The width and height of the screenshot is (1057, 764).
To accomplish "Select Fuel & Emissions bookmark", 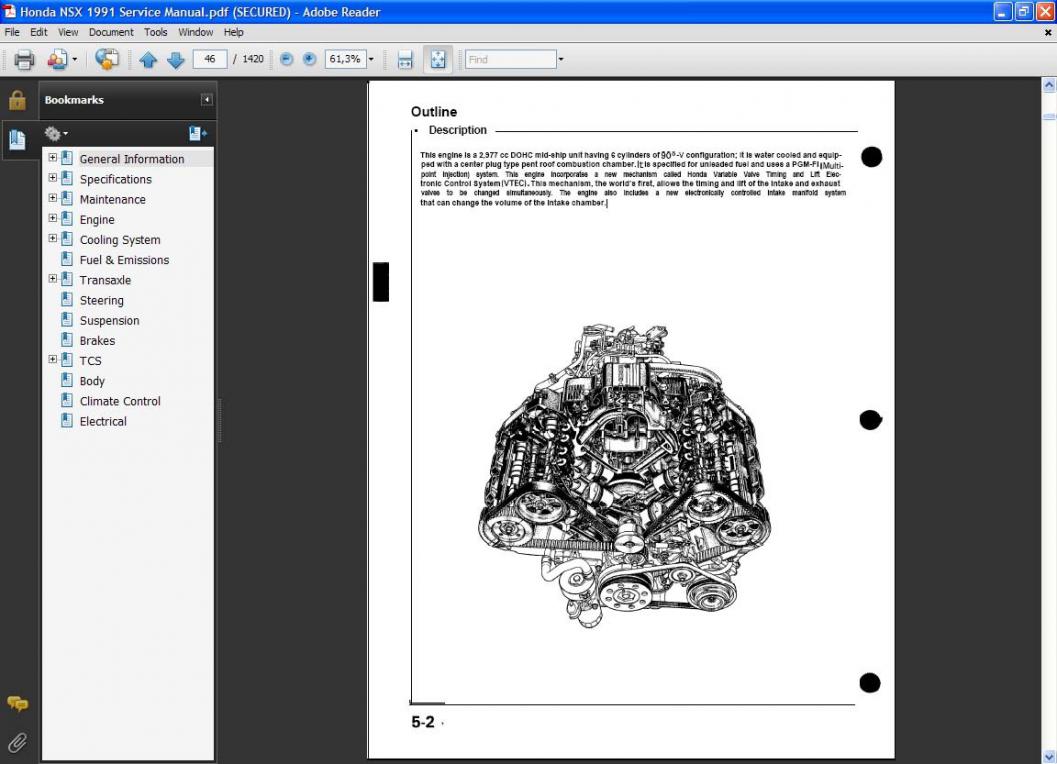I will pyautogui.click(x=125, y=260).
